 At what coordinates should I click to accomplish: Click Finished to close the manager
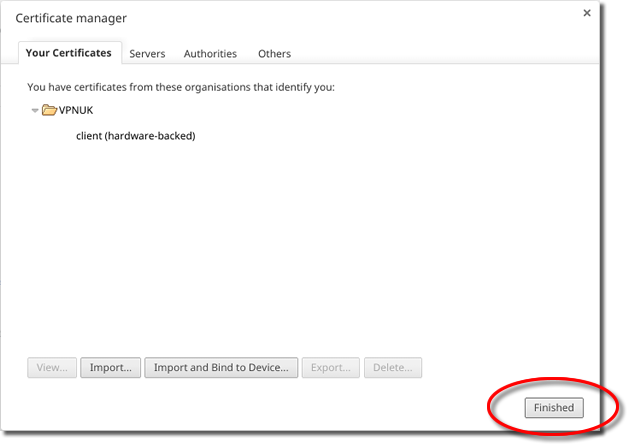pyautogui.click(x=553, y=408)
